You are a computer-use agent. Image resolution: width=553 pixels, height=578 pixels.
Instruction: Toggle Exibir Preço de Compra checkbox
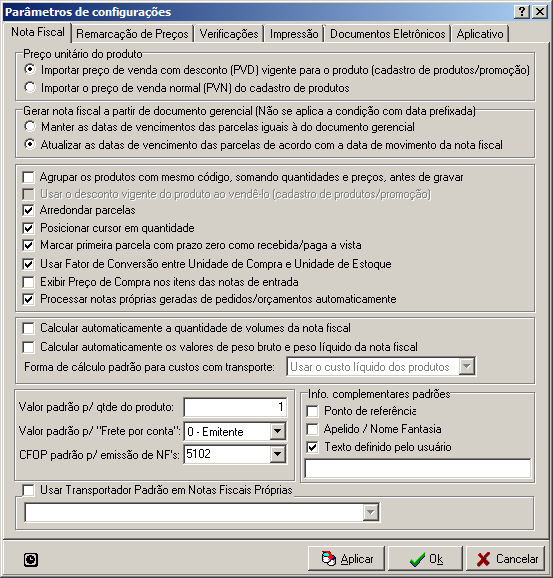28,282
